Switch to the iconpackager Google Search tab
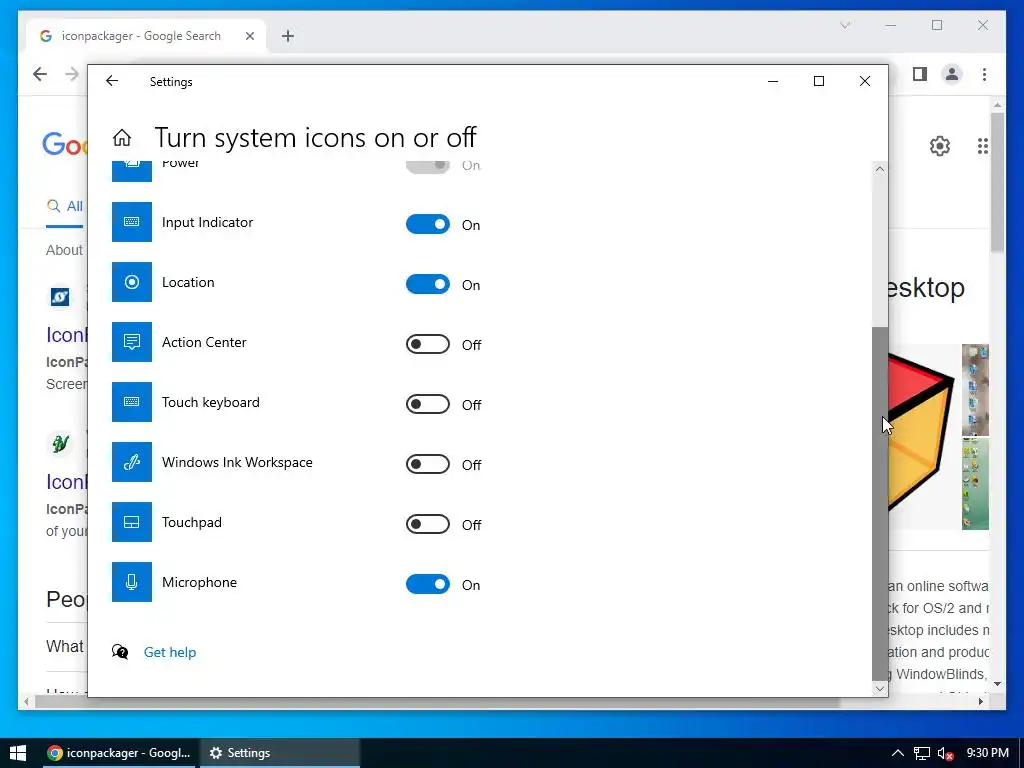The width and height of the screenshot is (1024, 768). pyautogui.click(x=146, y=36)
